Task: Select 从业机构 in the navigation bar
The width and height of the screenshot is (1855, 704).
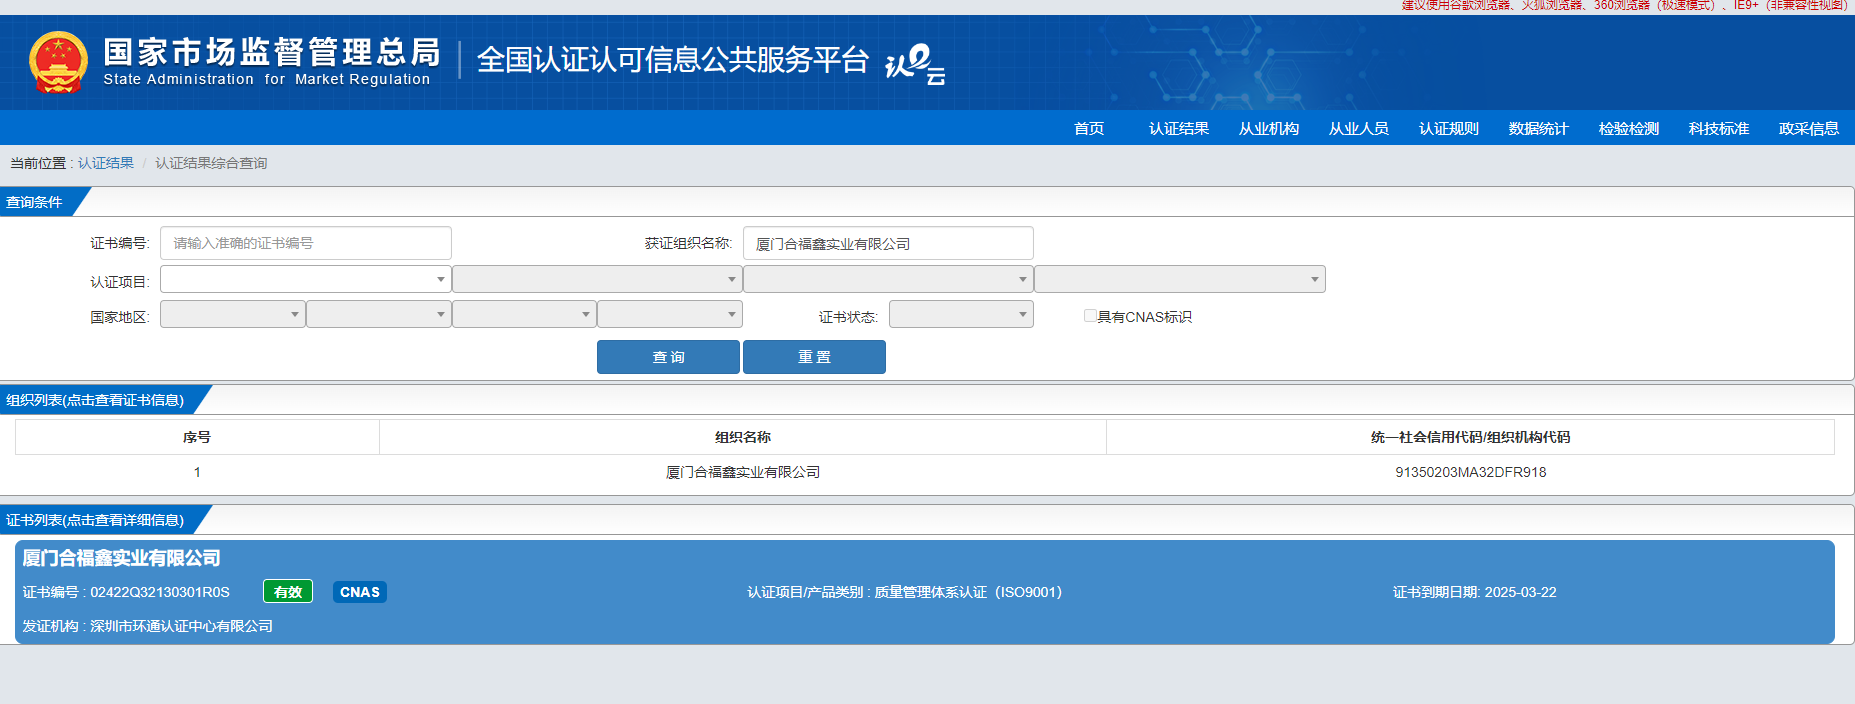Action: pyautogui.click(x=1269, y=128)
